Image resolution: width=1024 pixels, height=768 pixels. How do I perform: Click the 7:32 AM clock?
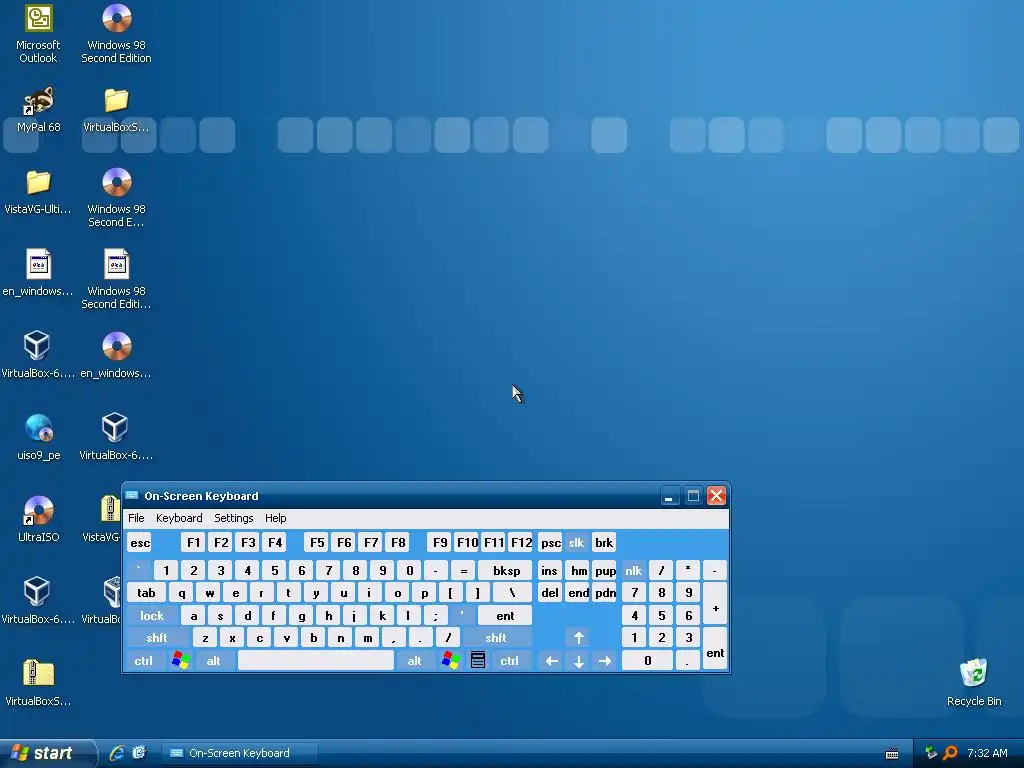(987, 753)
